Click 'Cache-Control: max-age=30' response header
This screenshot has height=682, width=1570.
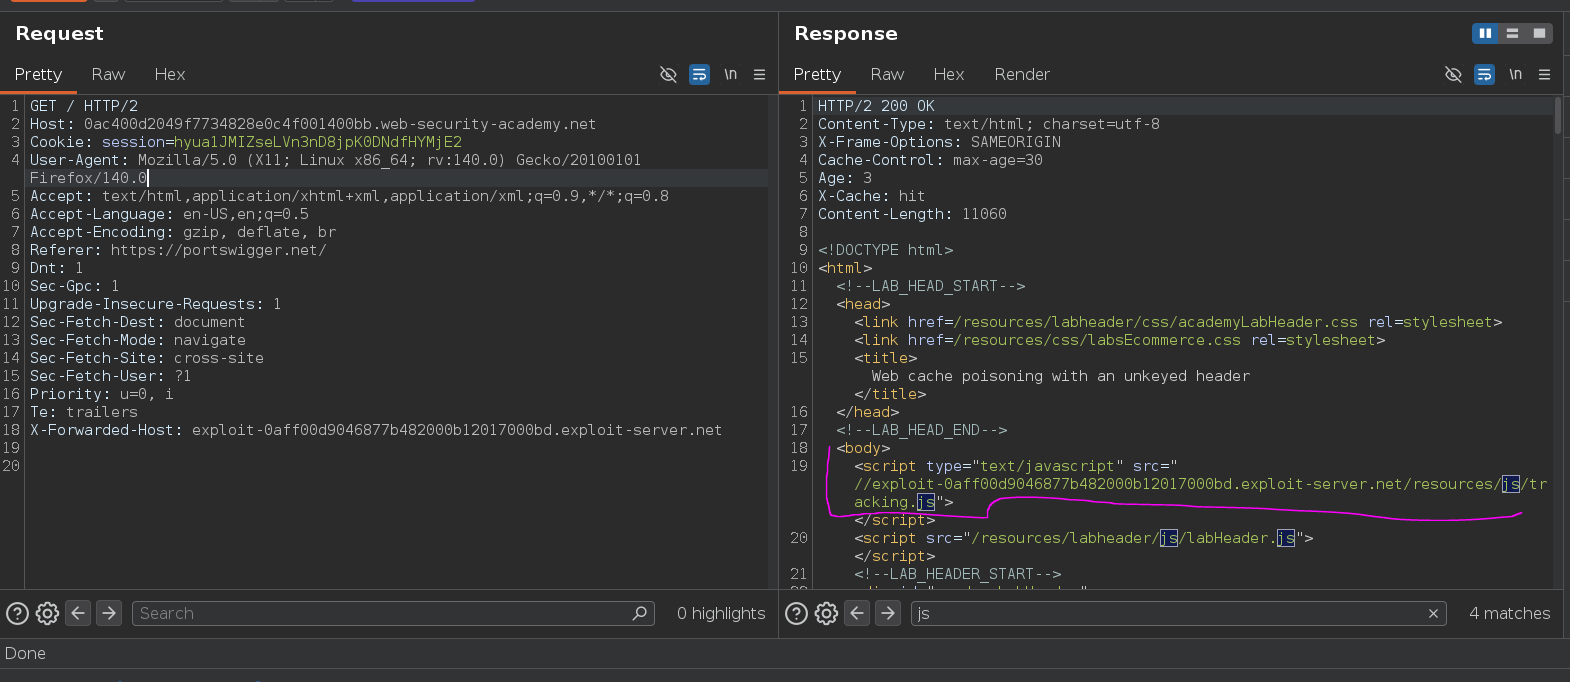pos(930,160)
